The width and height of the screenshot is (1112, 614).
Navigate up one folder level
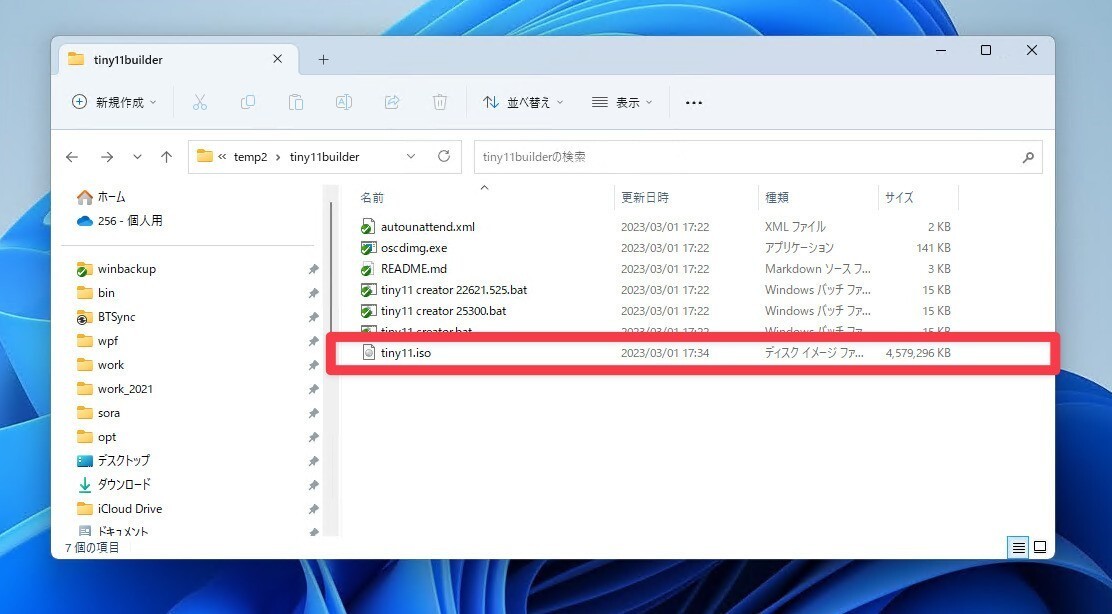coord(167,156)
